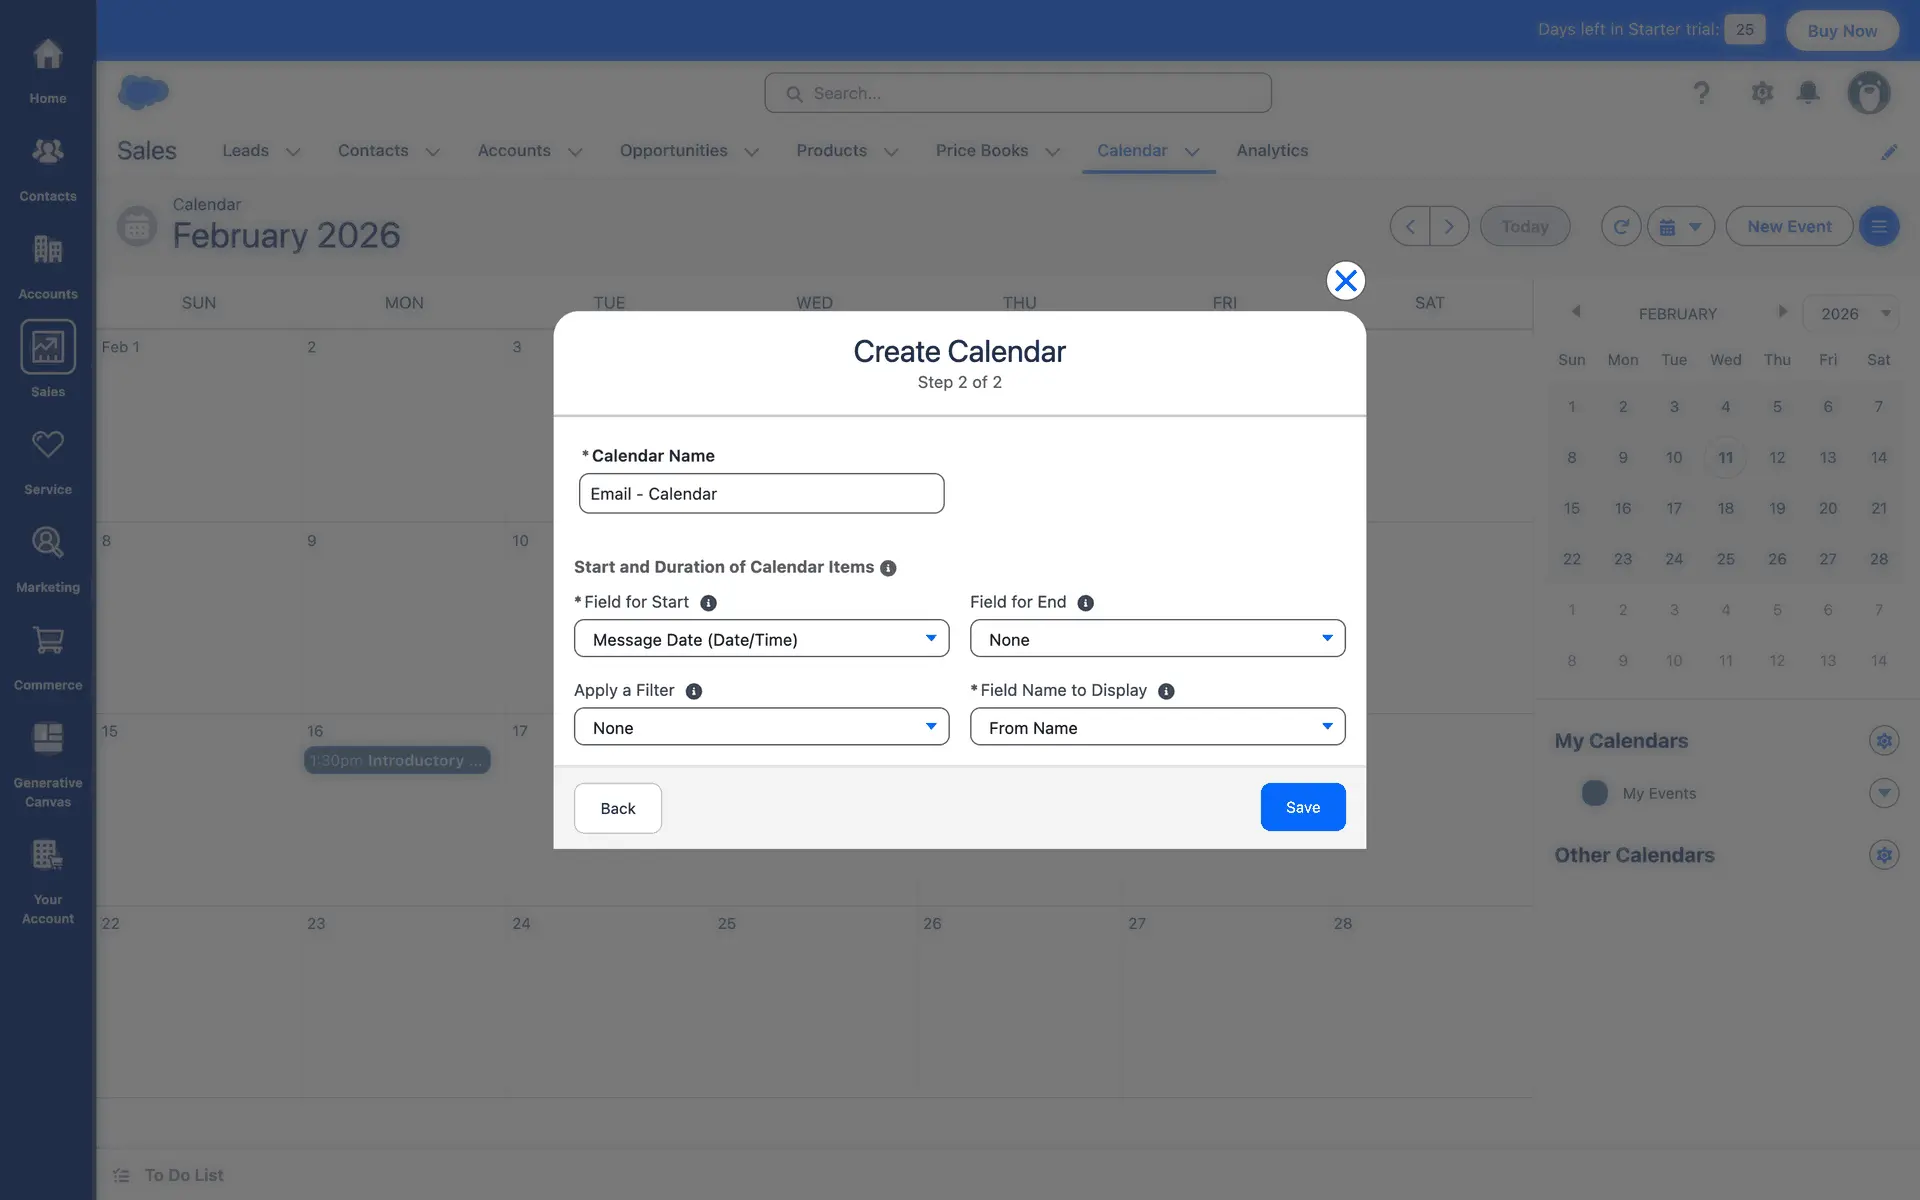Save the new calendar
Viewport: 1920px width, 1200px height.
pyautogui.click(x=1302, y=807)
